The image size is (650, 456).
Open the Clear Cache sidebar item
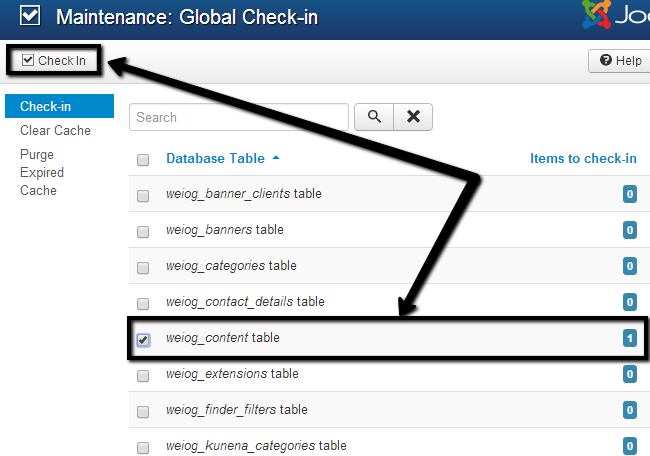55,130
